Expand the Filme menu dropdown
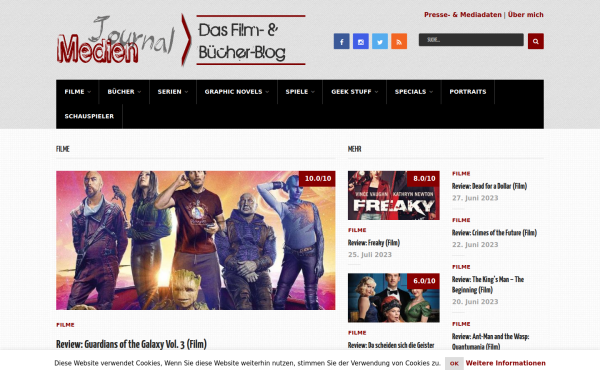 pos(77,92)
